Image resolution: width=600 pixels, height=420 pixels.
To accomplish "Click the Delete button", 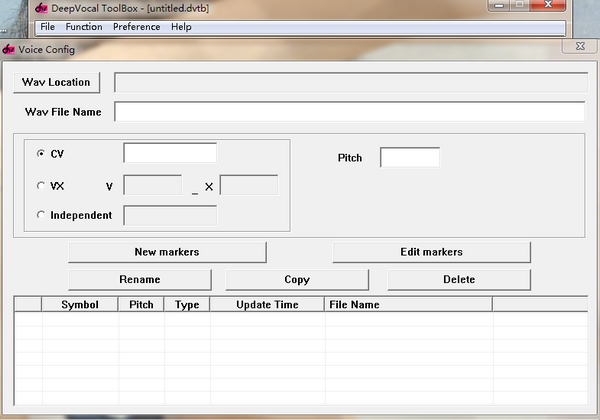I will click(459, 280).
